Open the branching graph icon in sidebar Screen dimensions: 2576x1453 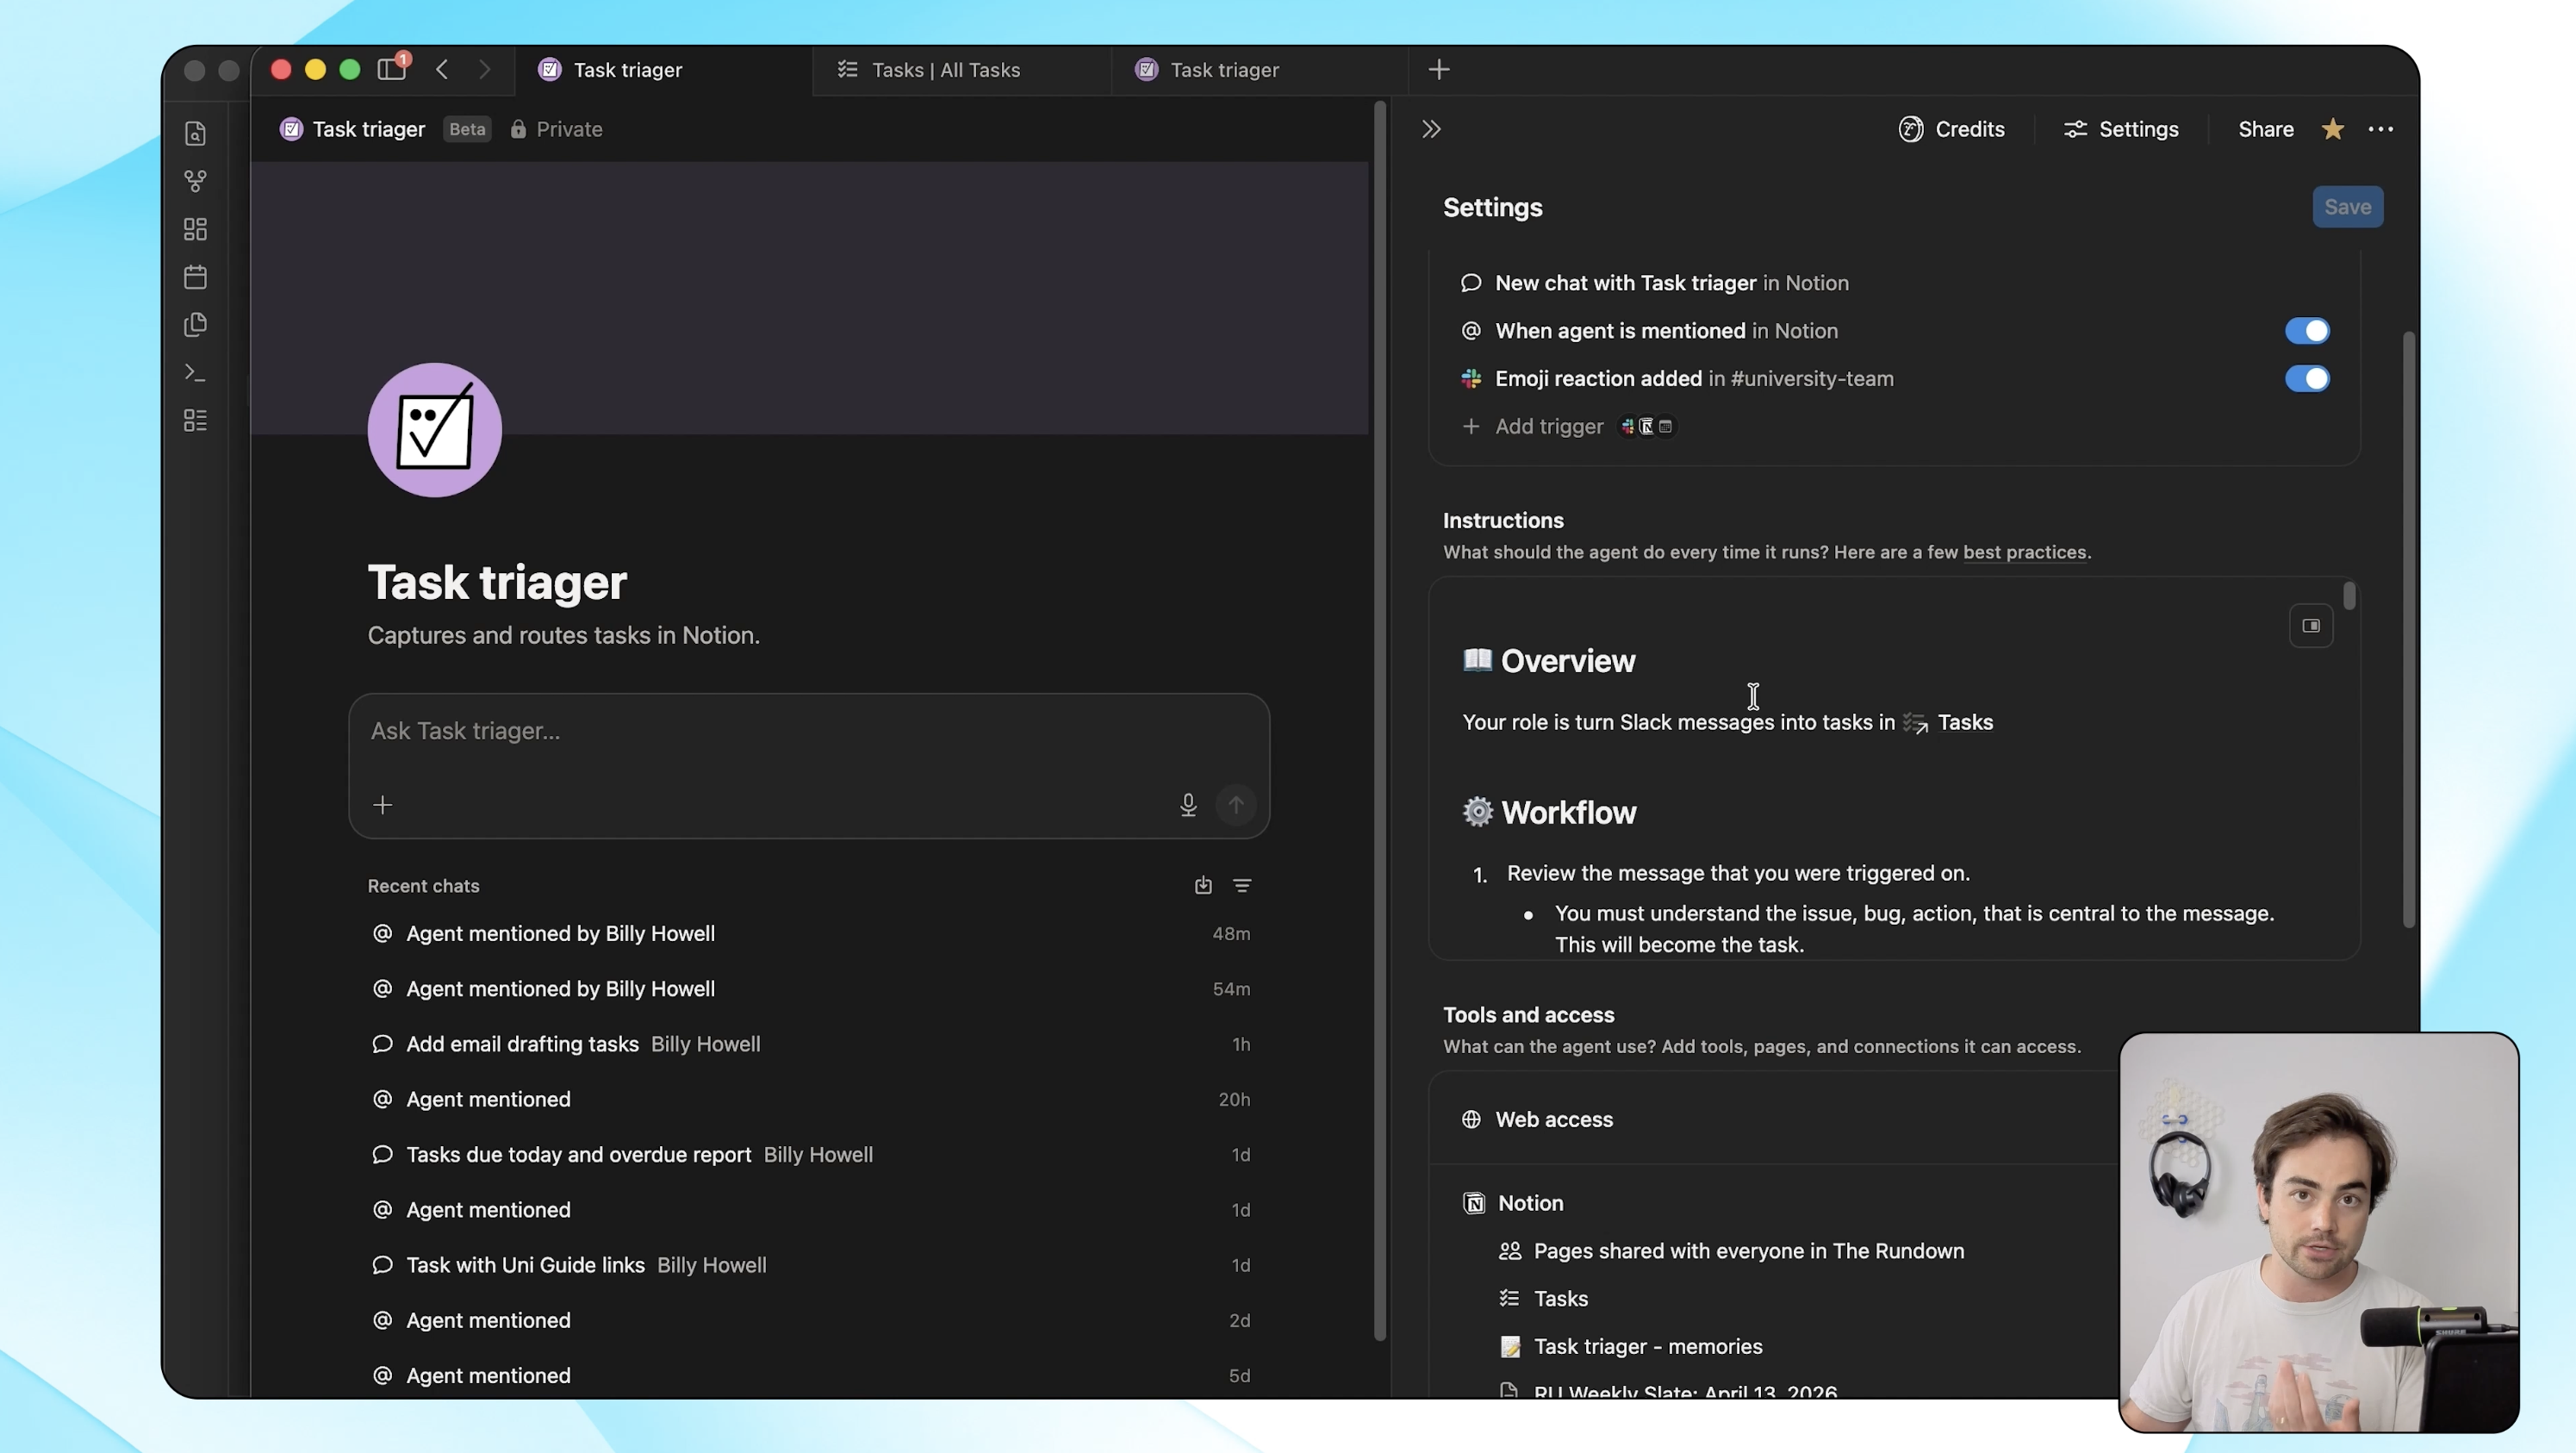tap(195, 181)
